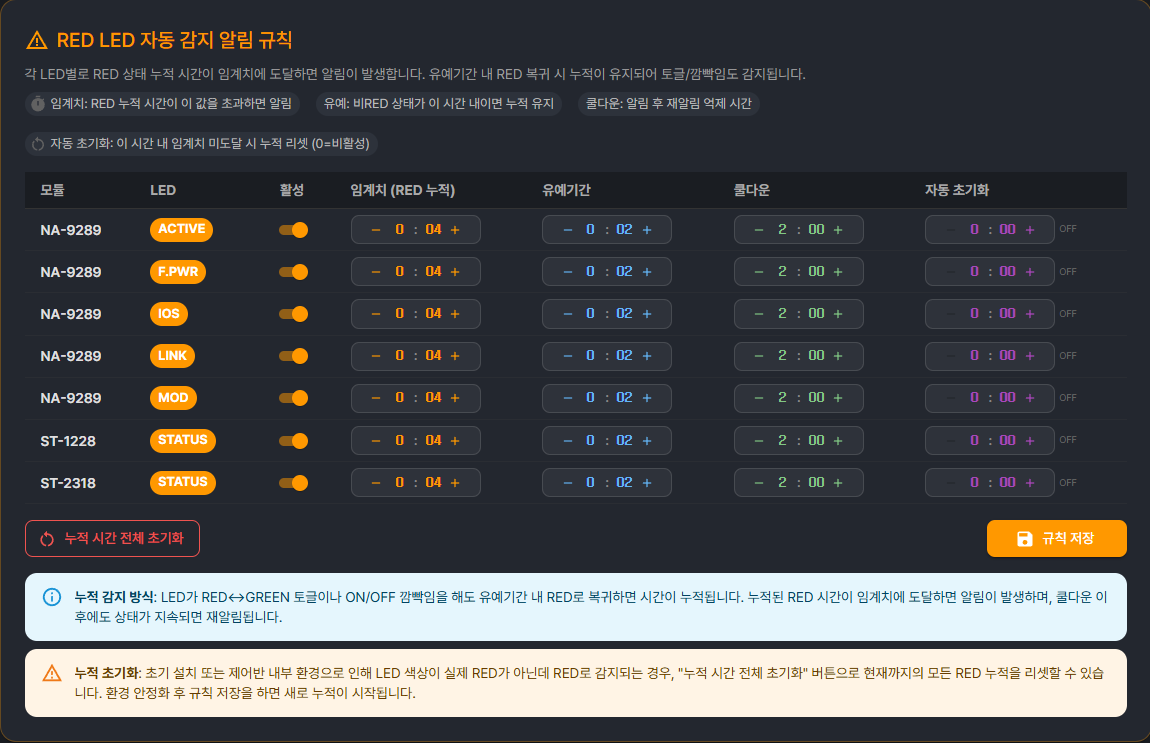1150x743 pixels.
Task: Increase threshold for NA-9289 ACTIVE row
Action: 455,230
